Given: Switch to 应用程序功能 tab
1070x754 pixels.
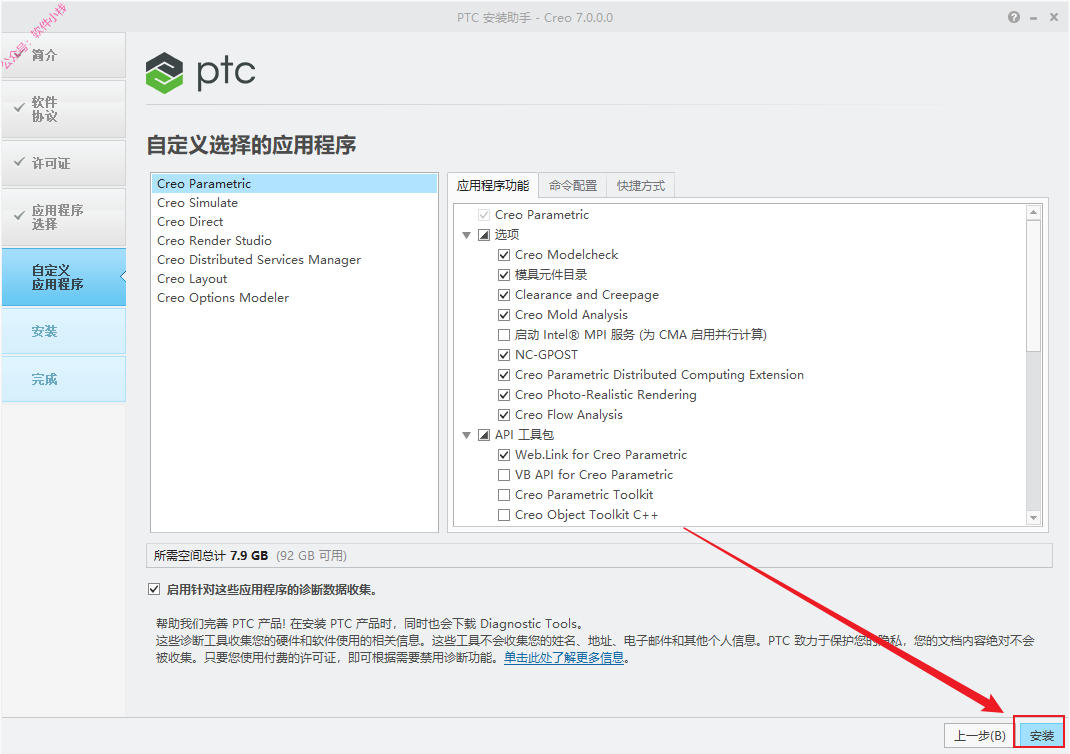Looking at the screenshot, I should click(x=493, y=186).
